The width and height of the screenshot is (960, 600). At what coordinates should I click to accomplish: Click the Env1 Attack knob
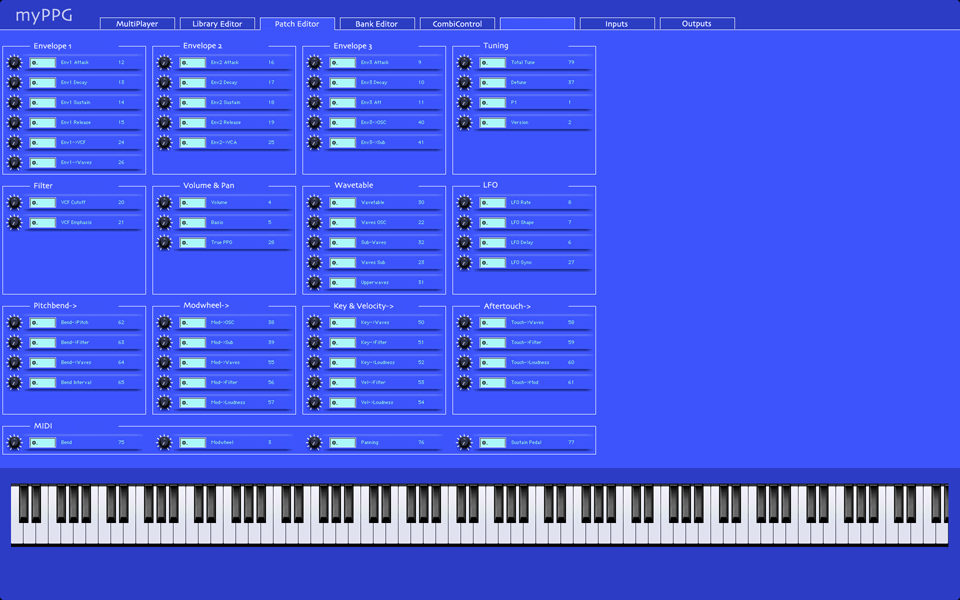[14, 62]
